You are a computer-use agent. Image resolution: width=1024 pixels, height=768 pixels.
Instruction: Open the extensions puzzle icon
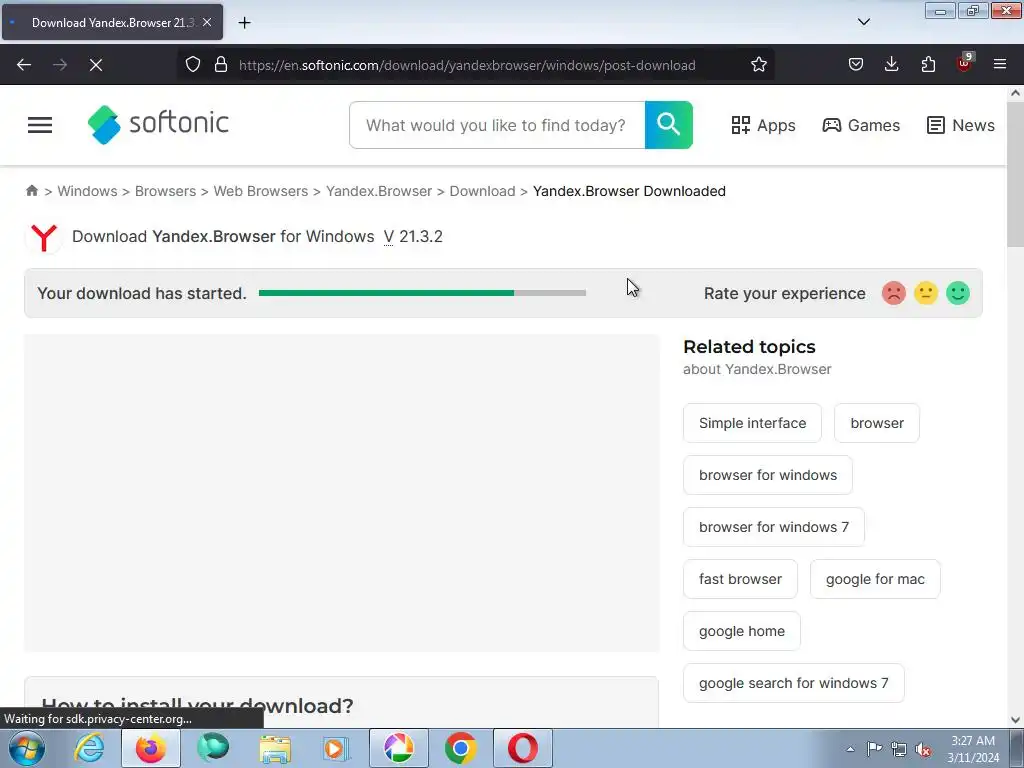coord(928,65)
